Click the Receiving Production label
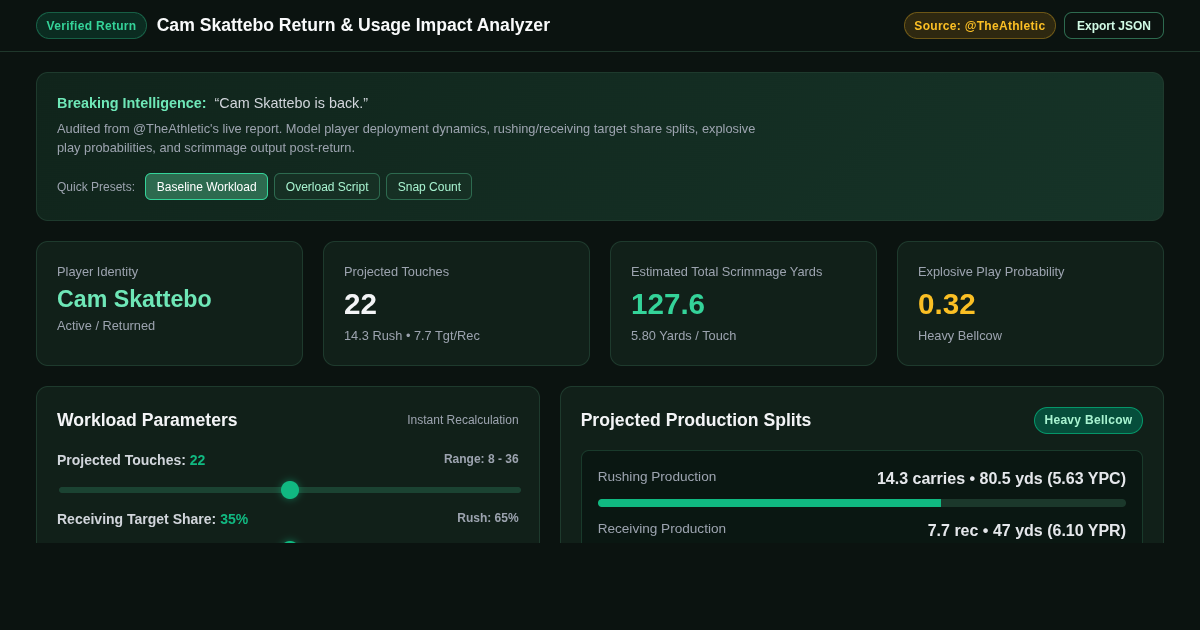This screenshot has width=1200, height=630. click(662, 529)
